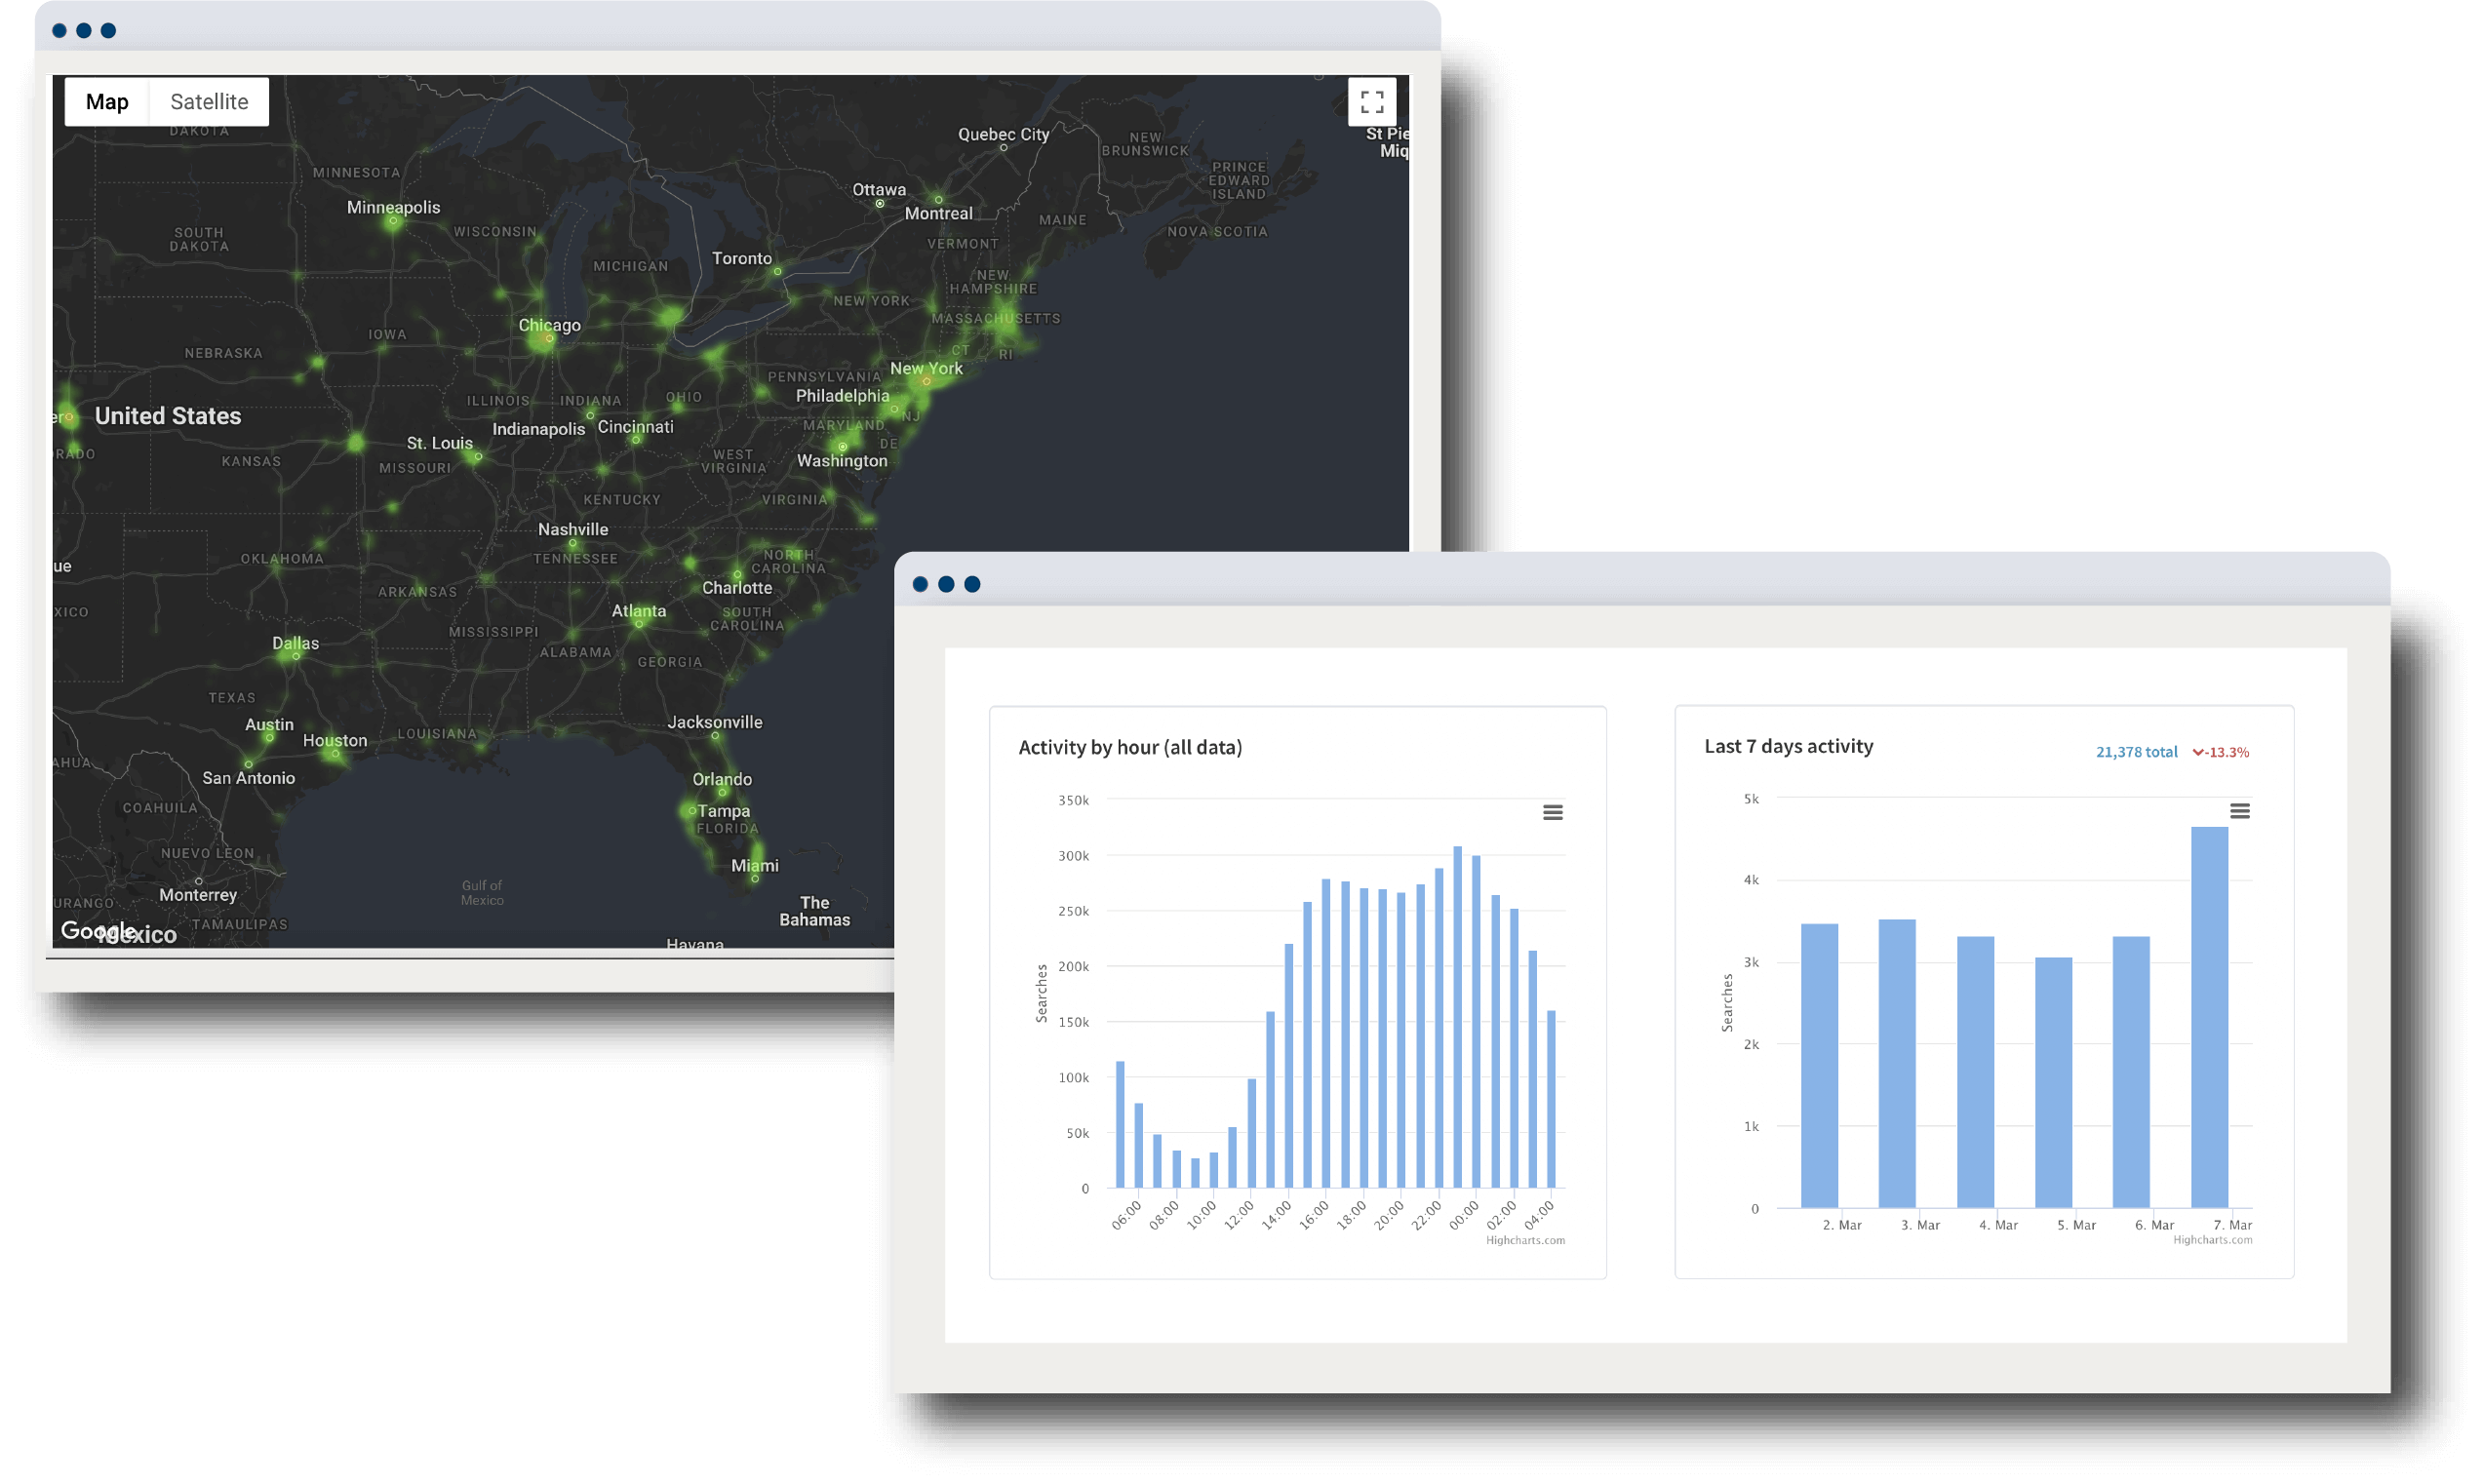
Task: Click the Google logo on the map
Action: pos(97,931)
